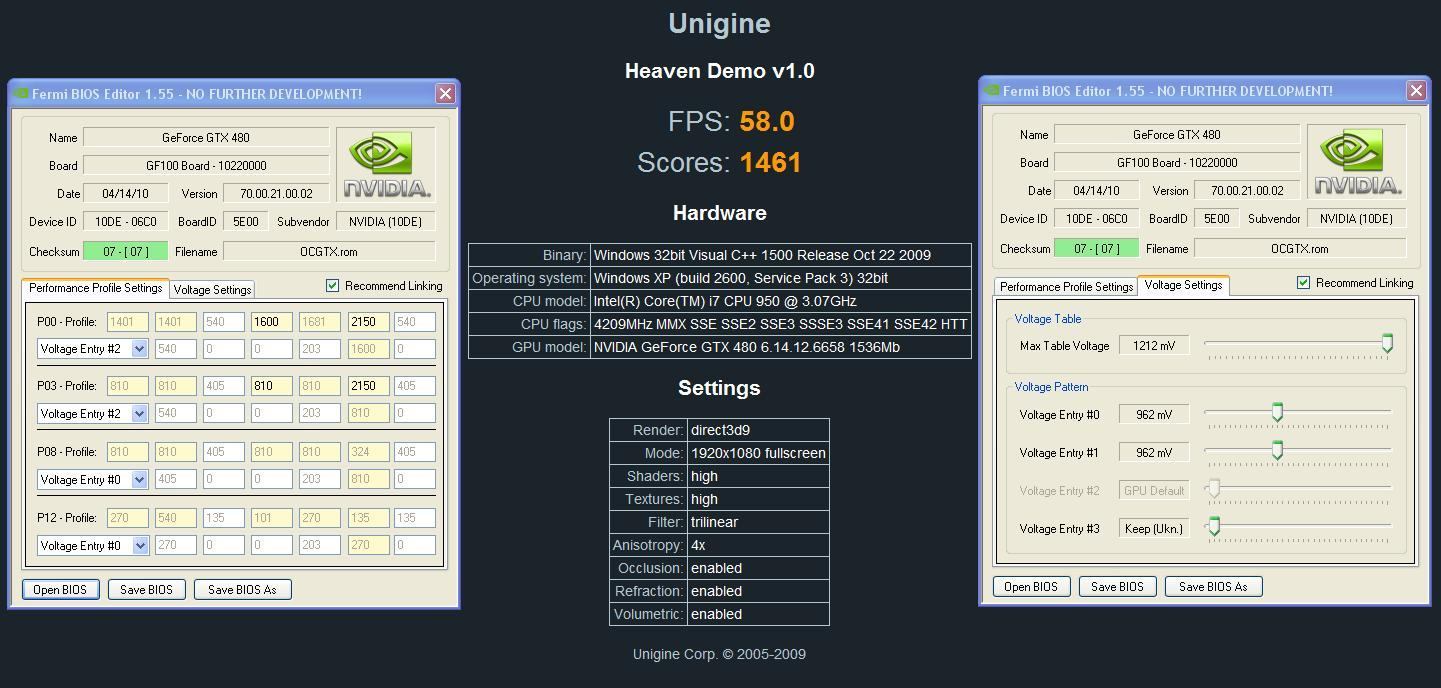Viewport: 1441px width, 688px height.
Task: Click NVIDIA logo in right BIOS Editor window
Action: click(x=1357, y=160)
